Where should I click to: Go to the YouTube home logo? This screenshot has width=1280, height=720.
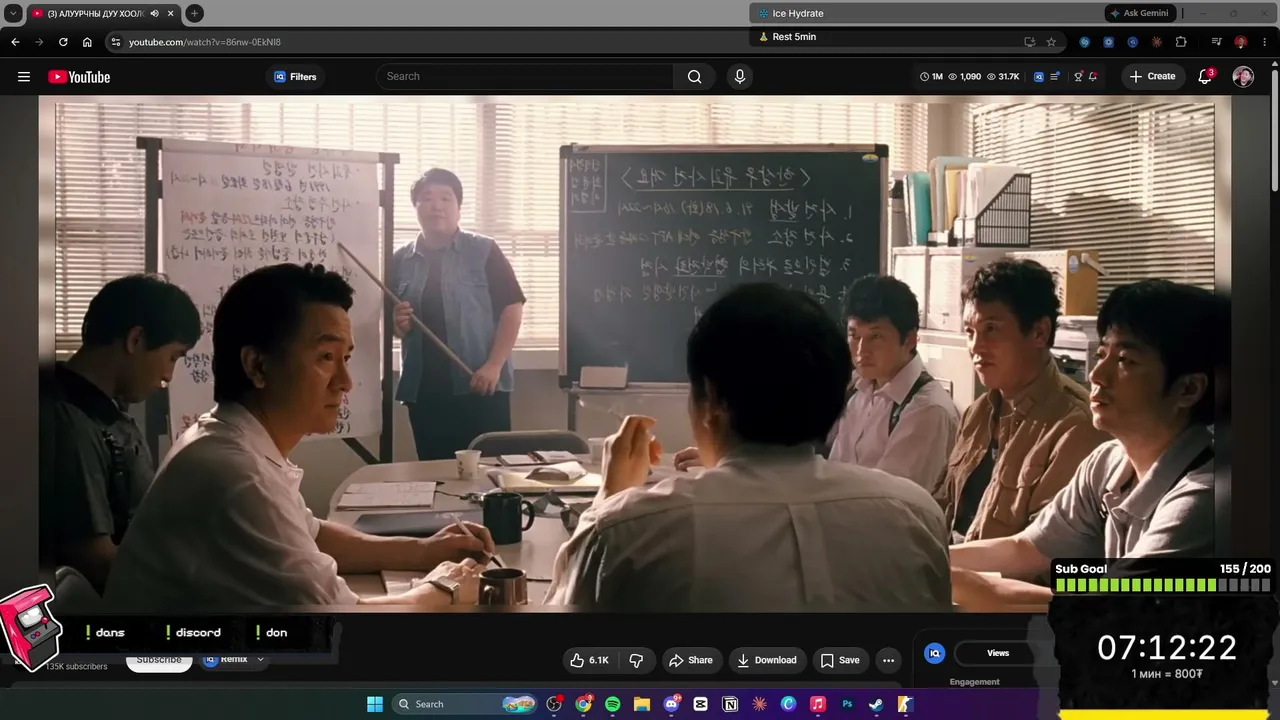click(x=79, y=77)
